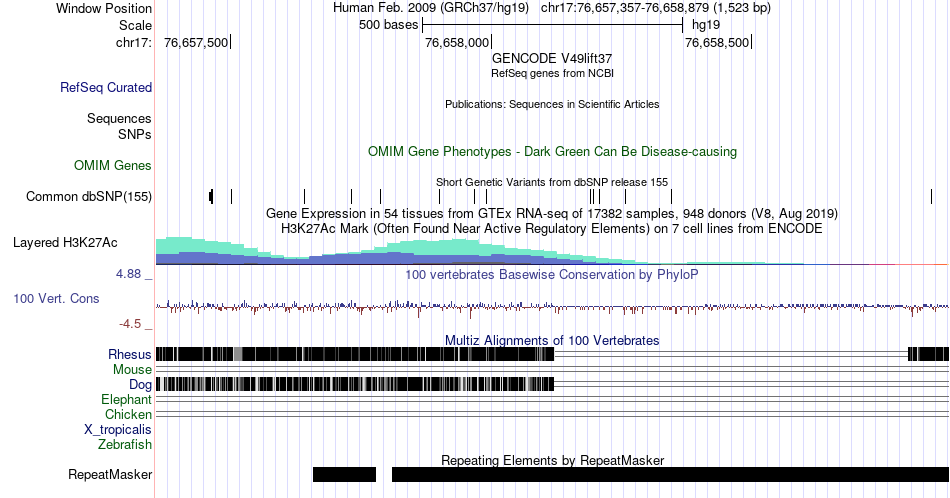Open the 100 Vert. Cons track label

56,298
